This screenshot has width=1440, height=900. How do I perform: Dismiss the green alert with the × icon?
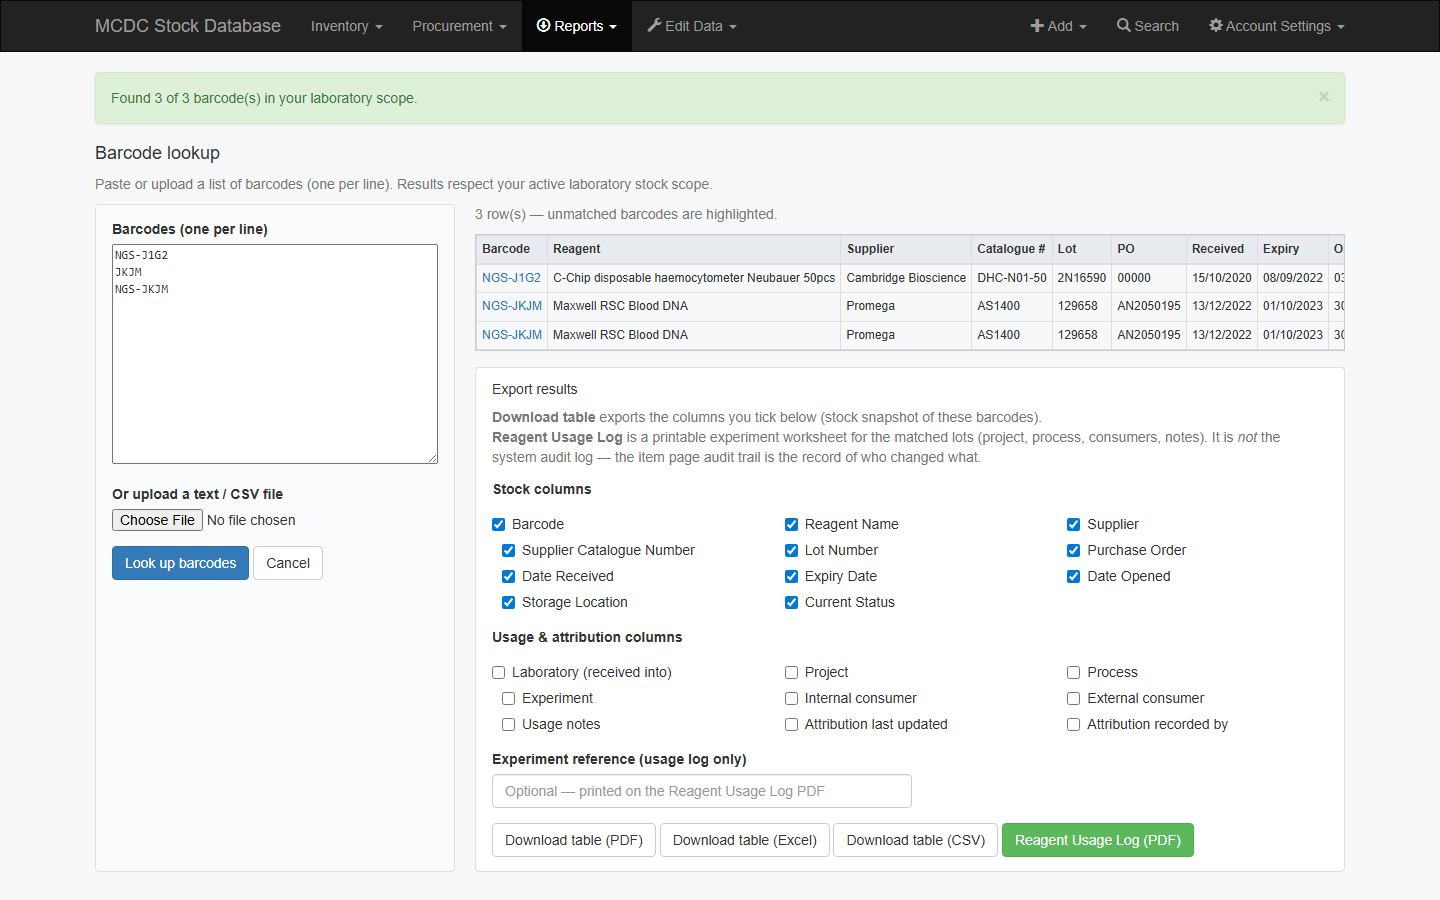[x=1324, y=97]
